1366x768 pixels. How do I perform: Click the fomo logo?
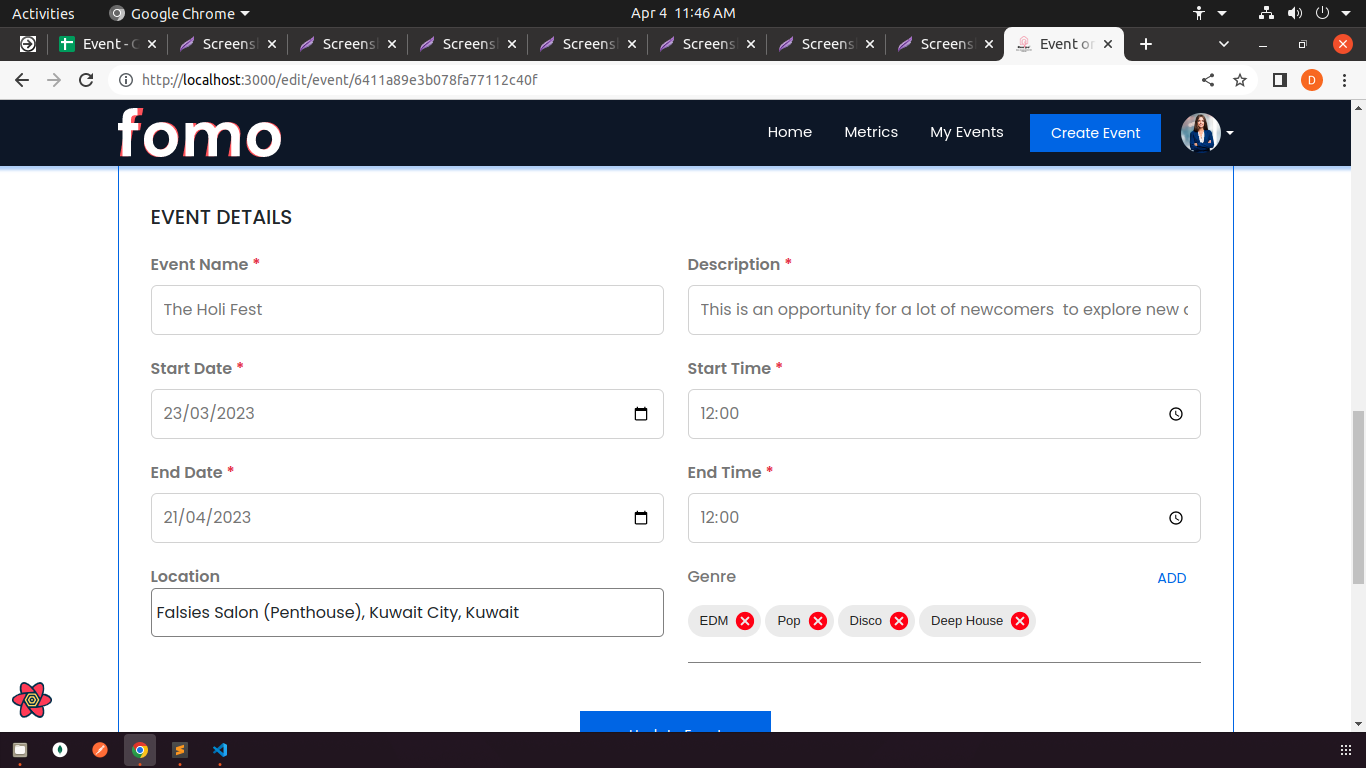[199, 133]
